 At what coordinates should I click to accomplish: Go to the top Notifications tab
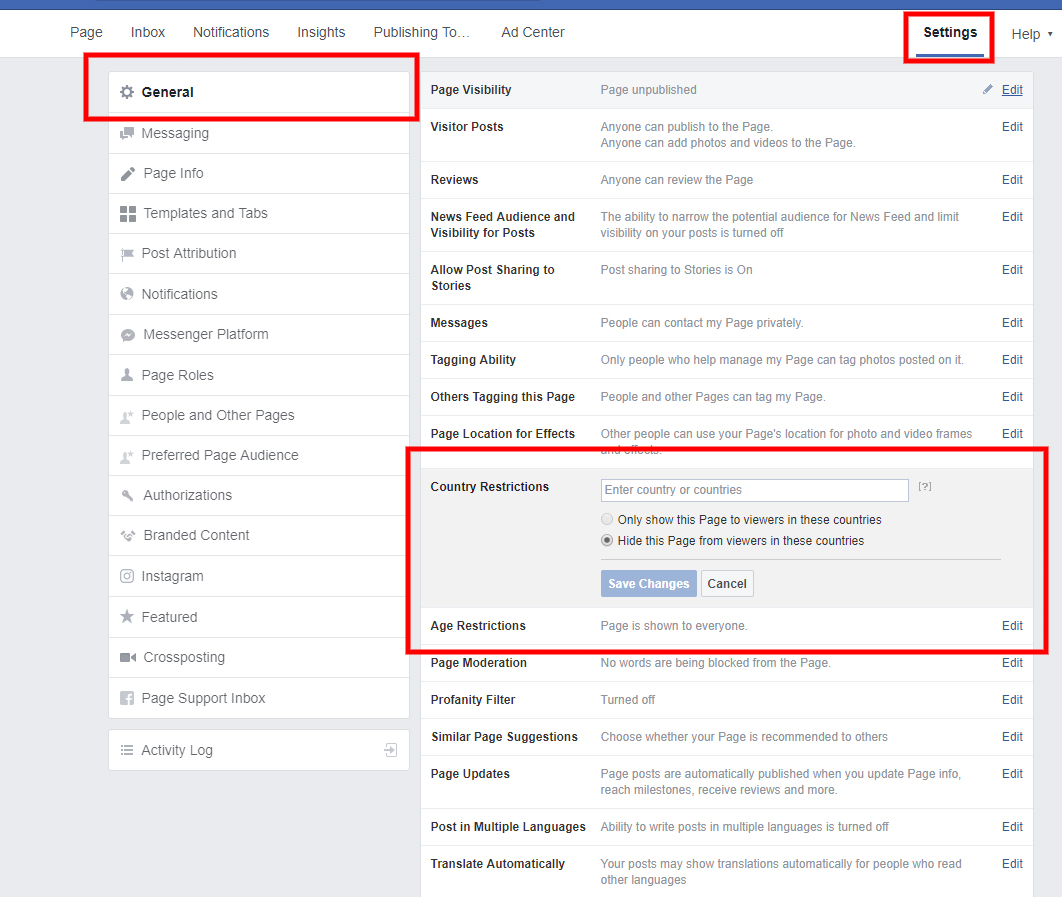click(231, 32)
